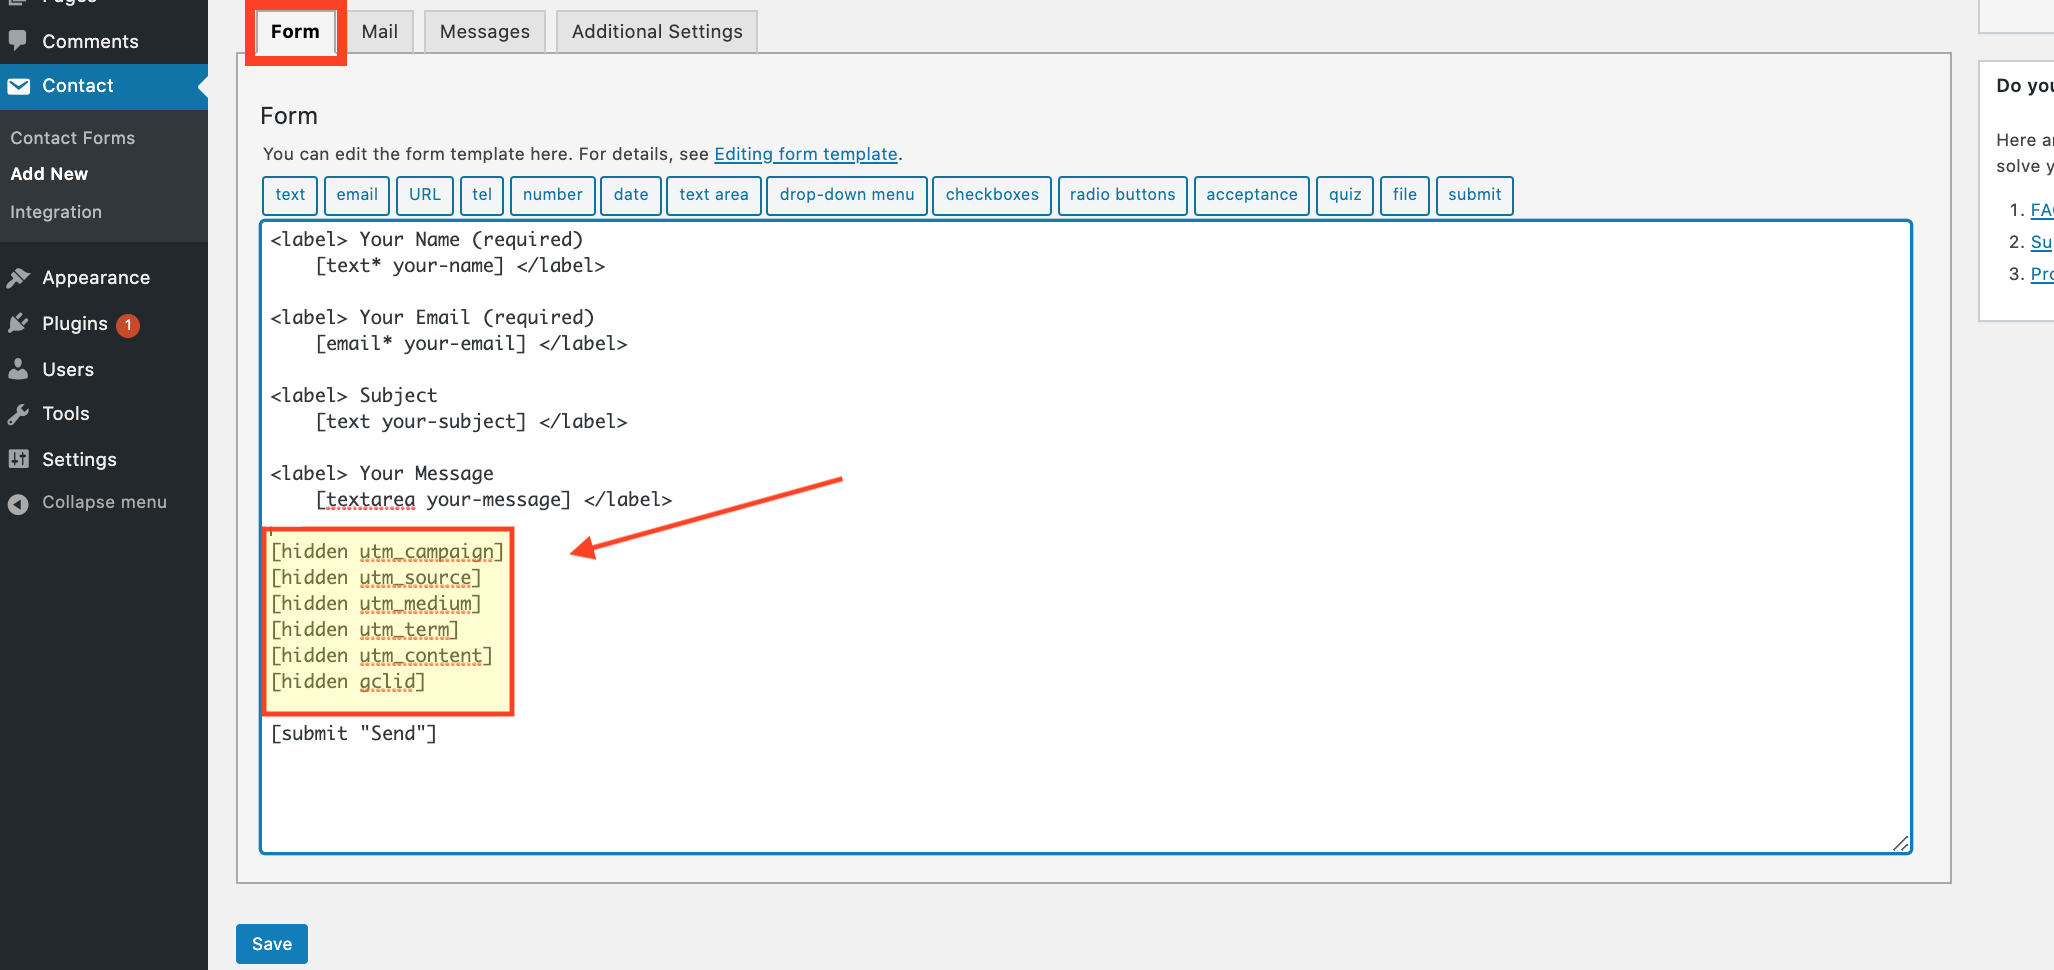Insert an email form-tag

pyautogui.click(x=356, y=195)
